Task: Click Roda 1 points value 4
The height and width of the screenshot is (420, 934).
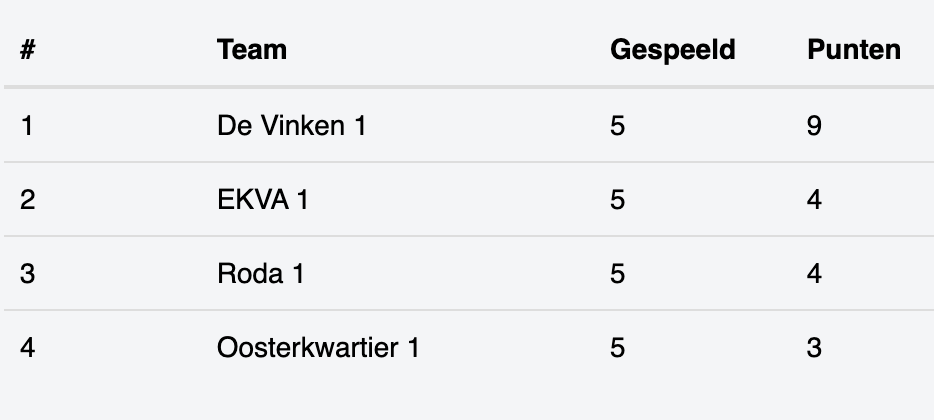Action: 814,273
